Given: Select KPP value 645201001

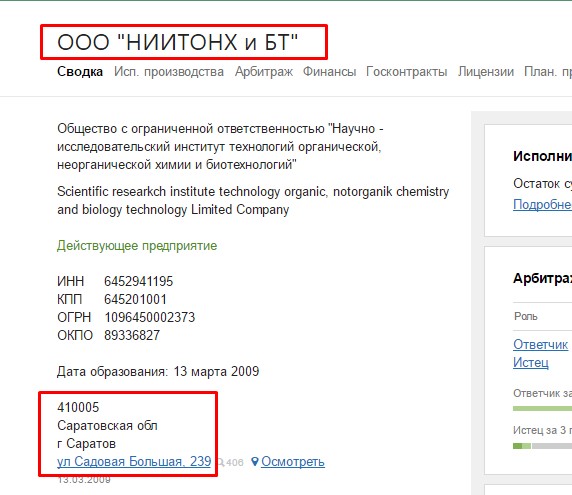Looking at the screenshot, I should pos(135,299).
